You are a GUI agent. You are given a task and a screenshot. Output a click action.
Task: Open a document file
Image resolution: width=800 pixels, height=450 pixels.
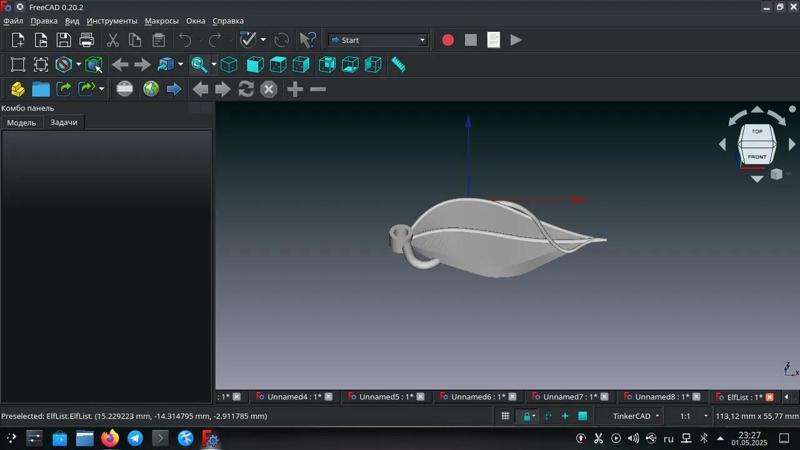click(40, 40)
